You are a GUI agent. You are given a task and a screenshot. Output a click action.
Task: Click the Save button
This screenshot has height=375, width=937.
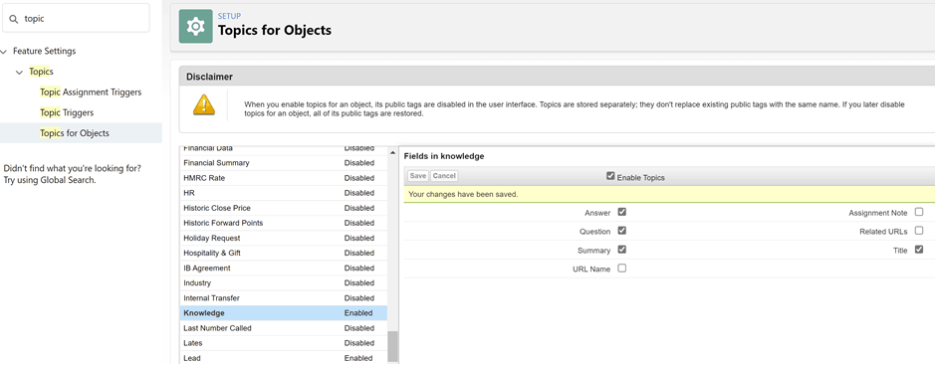(x=418, y=176)
